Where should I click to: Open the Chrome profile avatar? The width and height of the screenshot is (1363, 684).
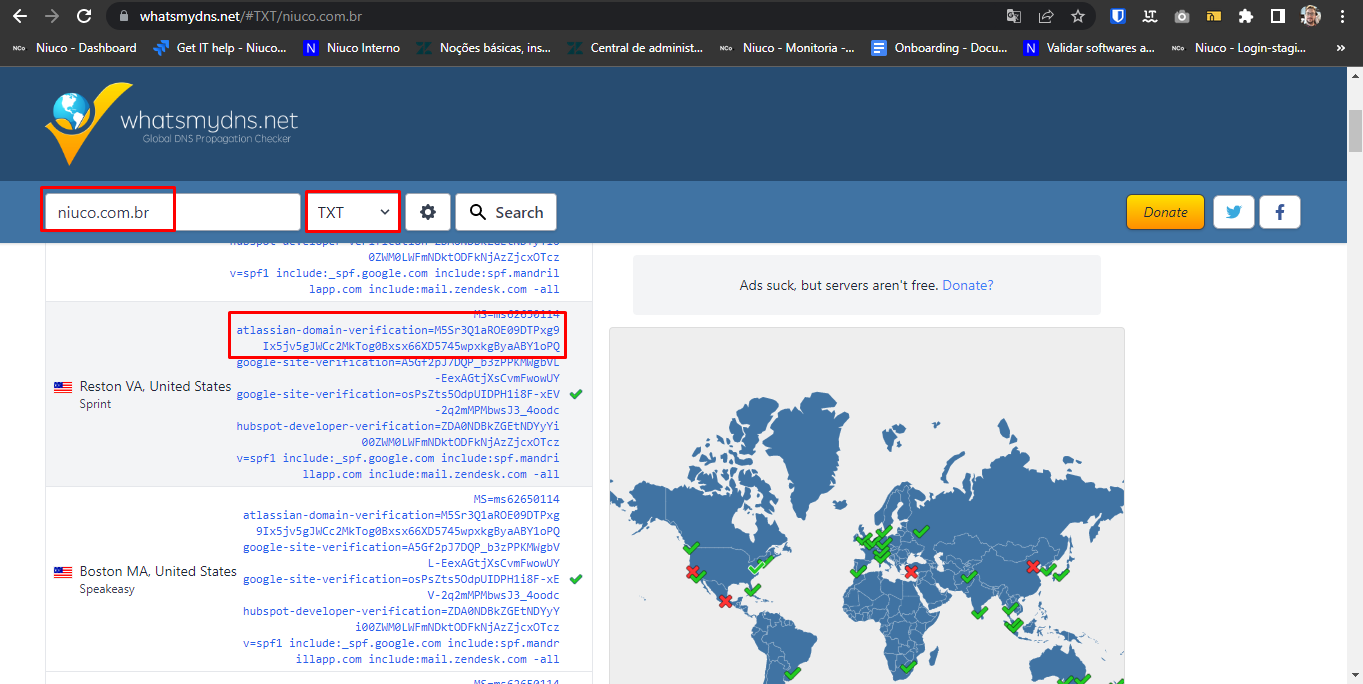1310,16
